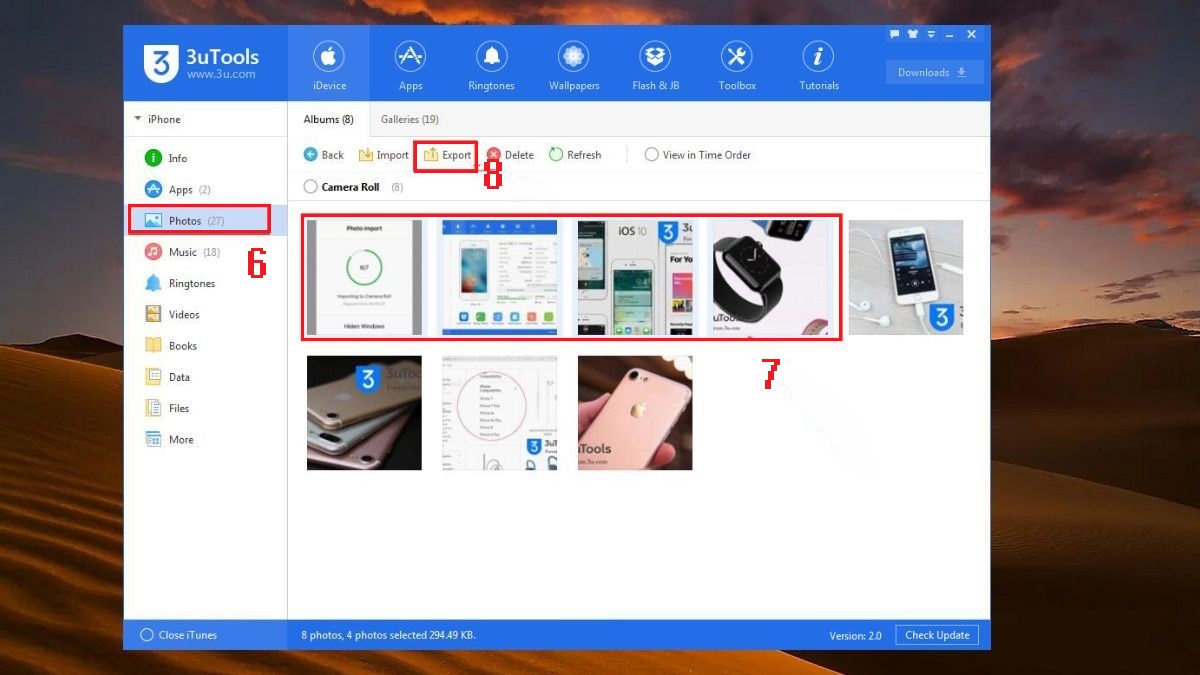This screenshot has width=1200, height=675.
Task: Select Files in the sidebar
Action: coord(206,408)
